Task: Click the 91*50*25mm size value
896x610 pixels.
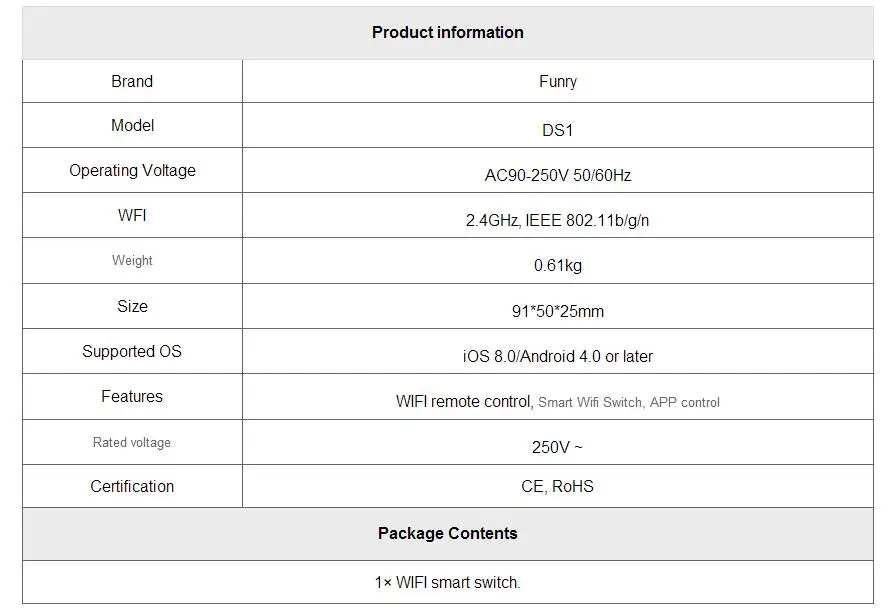Action: click(x=557, y=311)
